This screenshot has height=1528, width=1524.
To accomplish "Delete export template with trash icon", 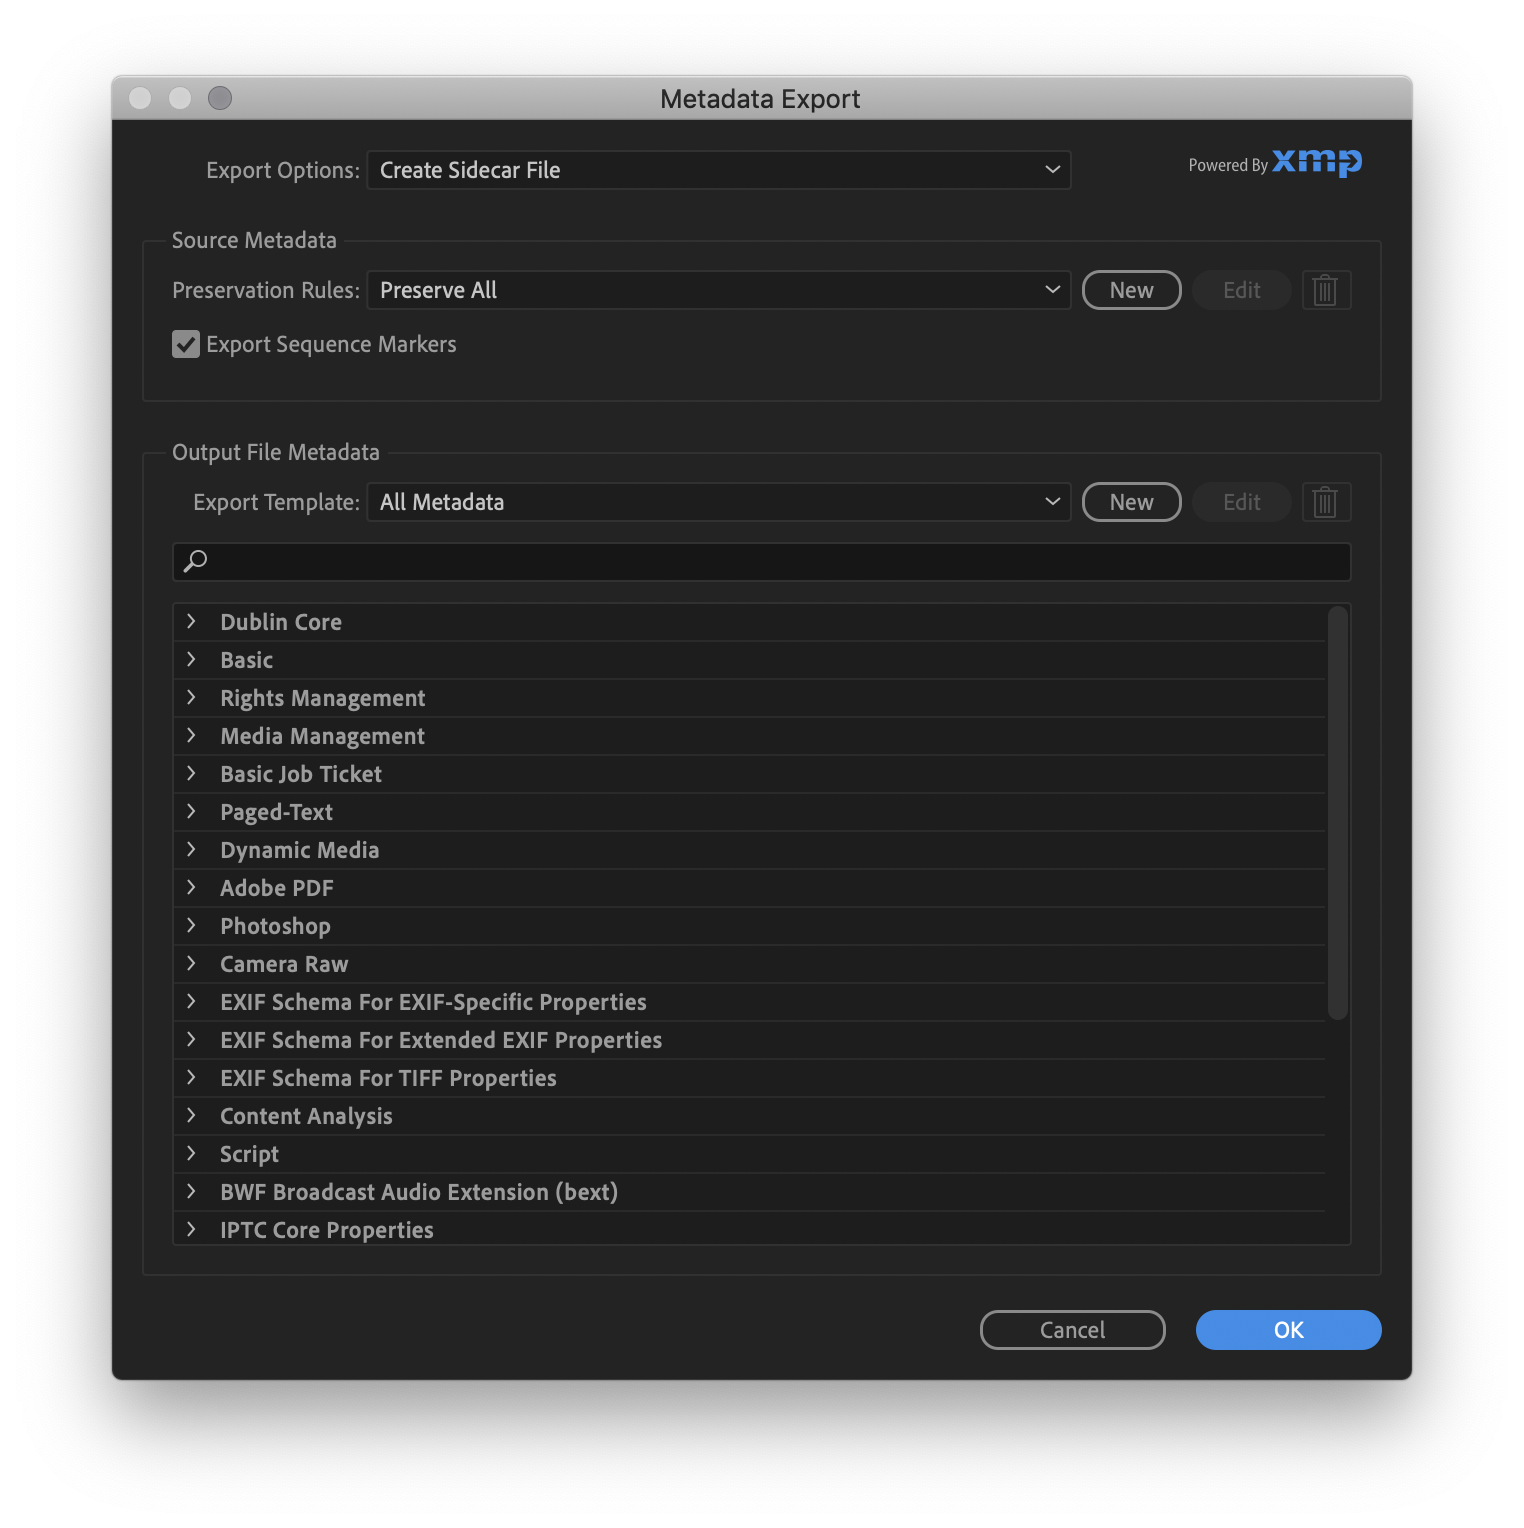I will click(1326, 502).
